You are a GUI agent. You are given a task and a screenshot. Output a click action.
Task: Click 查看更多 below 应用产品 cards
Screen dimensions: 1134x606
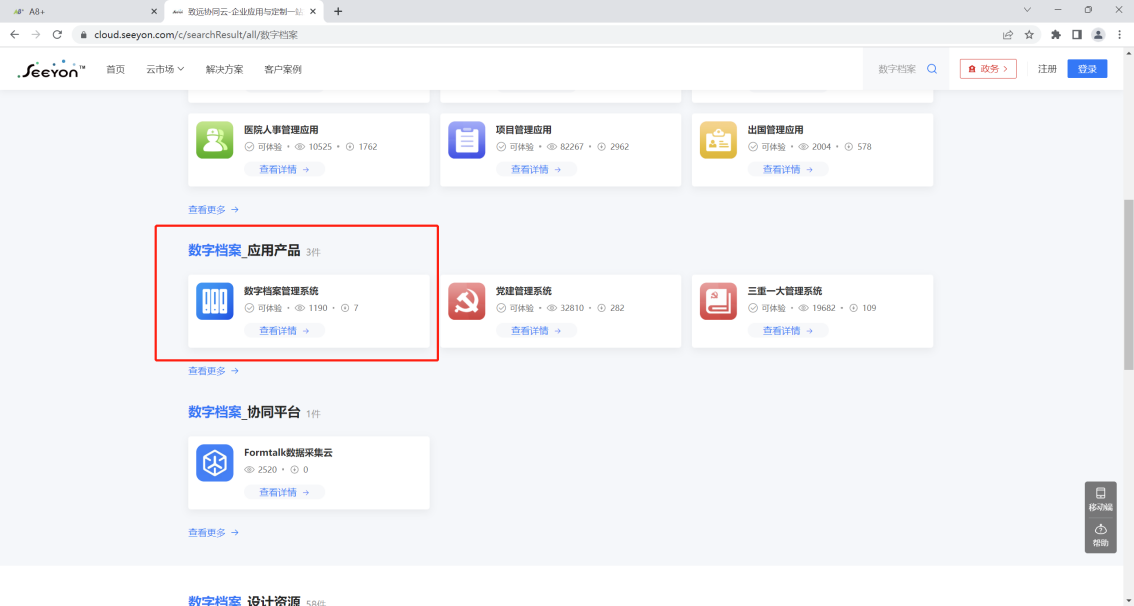(x=213, y=371)
